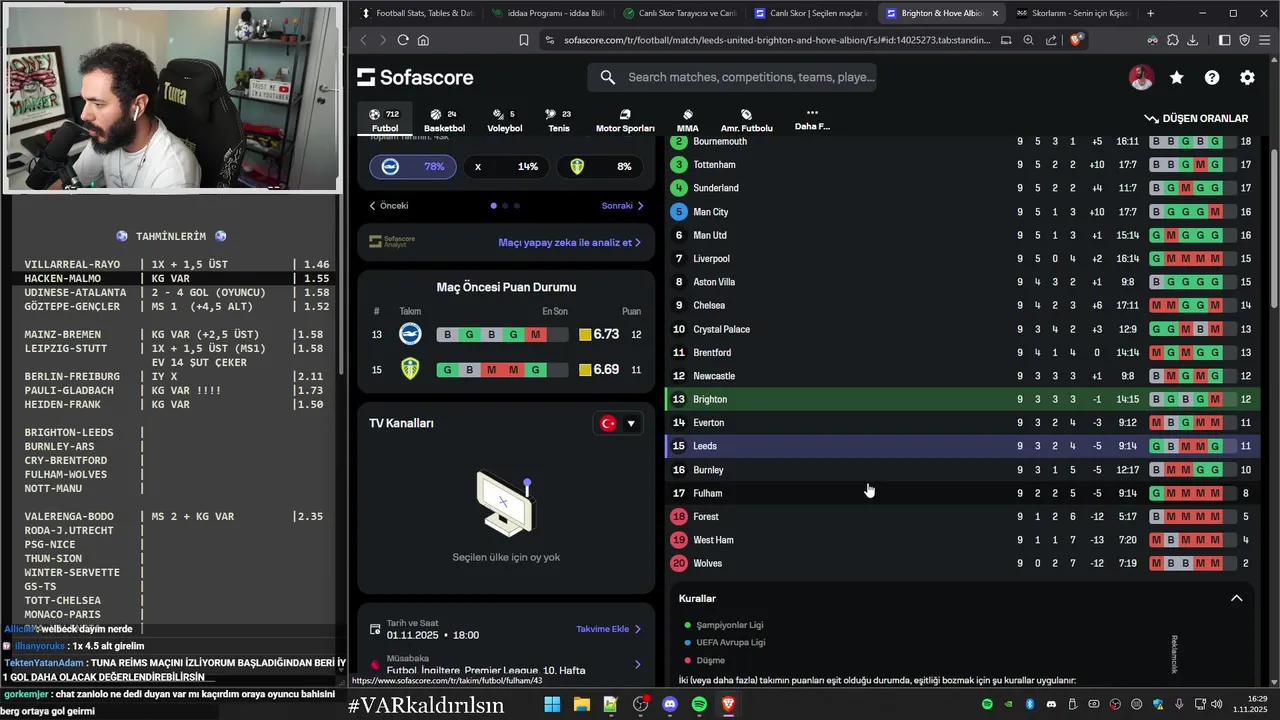This screenshot has height=720, width=1280.
Task: Open File Explorer from taskbar
Action: point(581,705)
